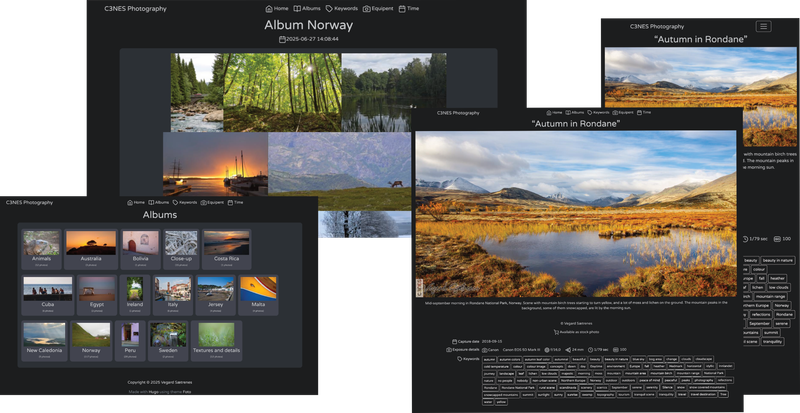800x413 pixels.
Task: Select the 'autumn colors' keyword tag
Action: 510,359
